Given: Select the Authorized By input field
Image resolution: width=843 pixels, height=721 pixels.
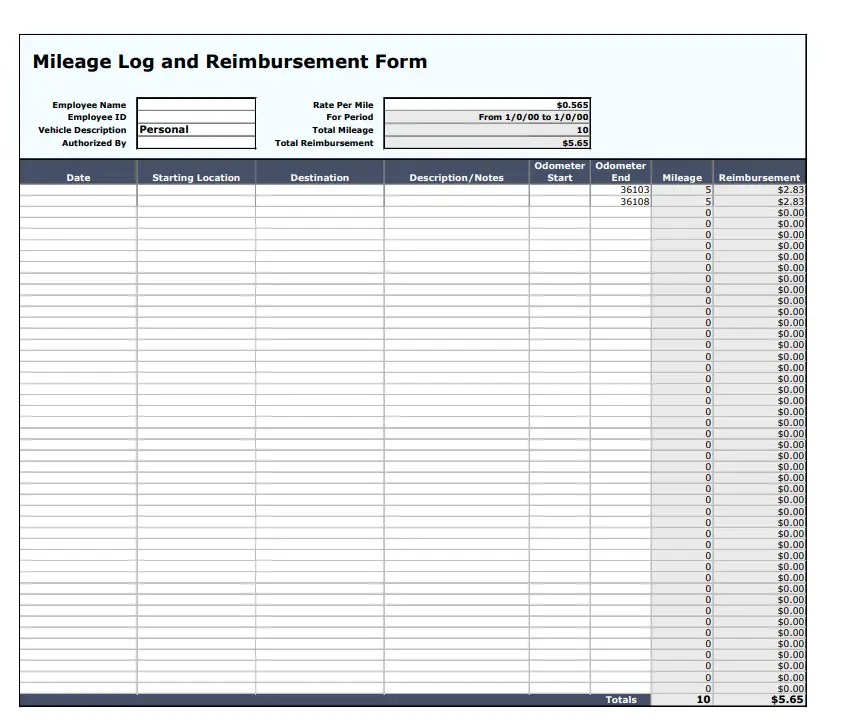Looking at the screenshot, I should pyautogui.click(x=196, y=142).
